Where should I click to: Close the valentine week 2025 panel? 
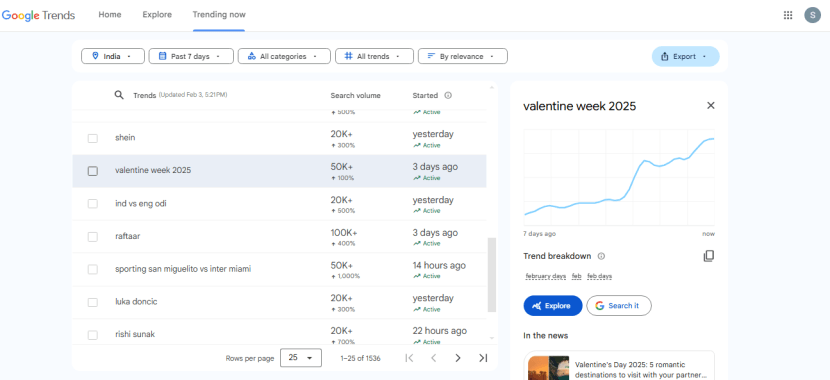[x=710, y=106]
